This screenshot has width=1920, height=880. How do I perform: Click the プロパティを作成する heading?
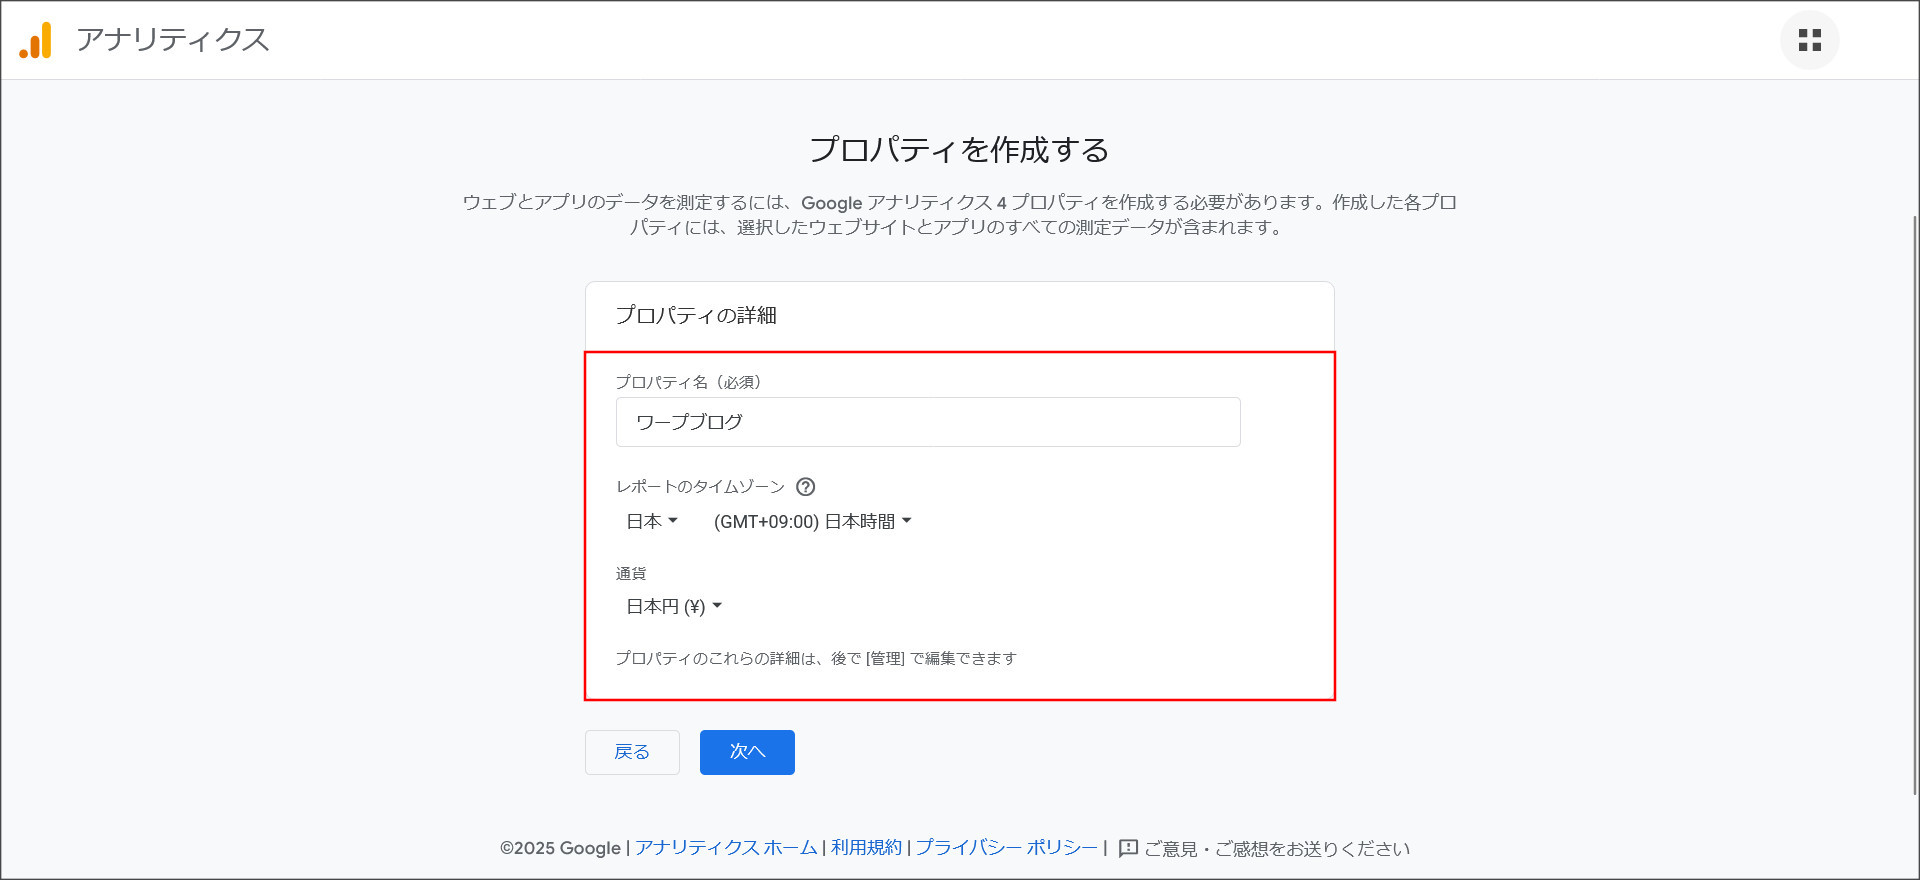pos(959,150)
